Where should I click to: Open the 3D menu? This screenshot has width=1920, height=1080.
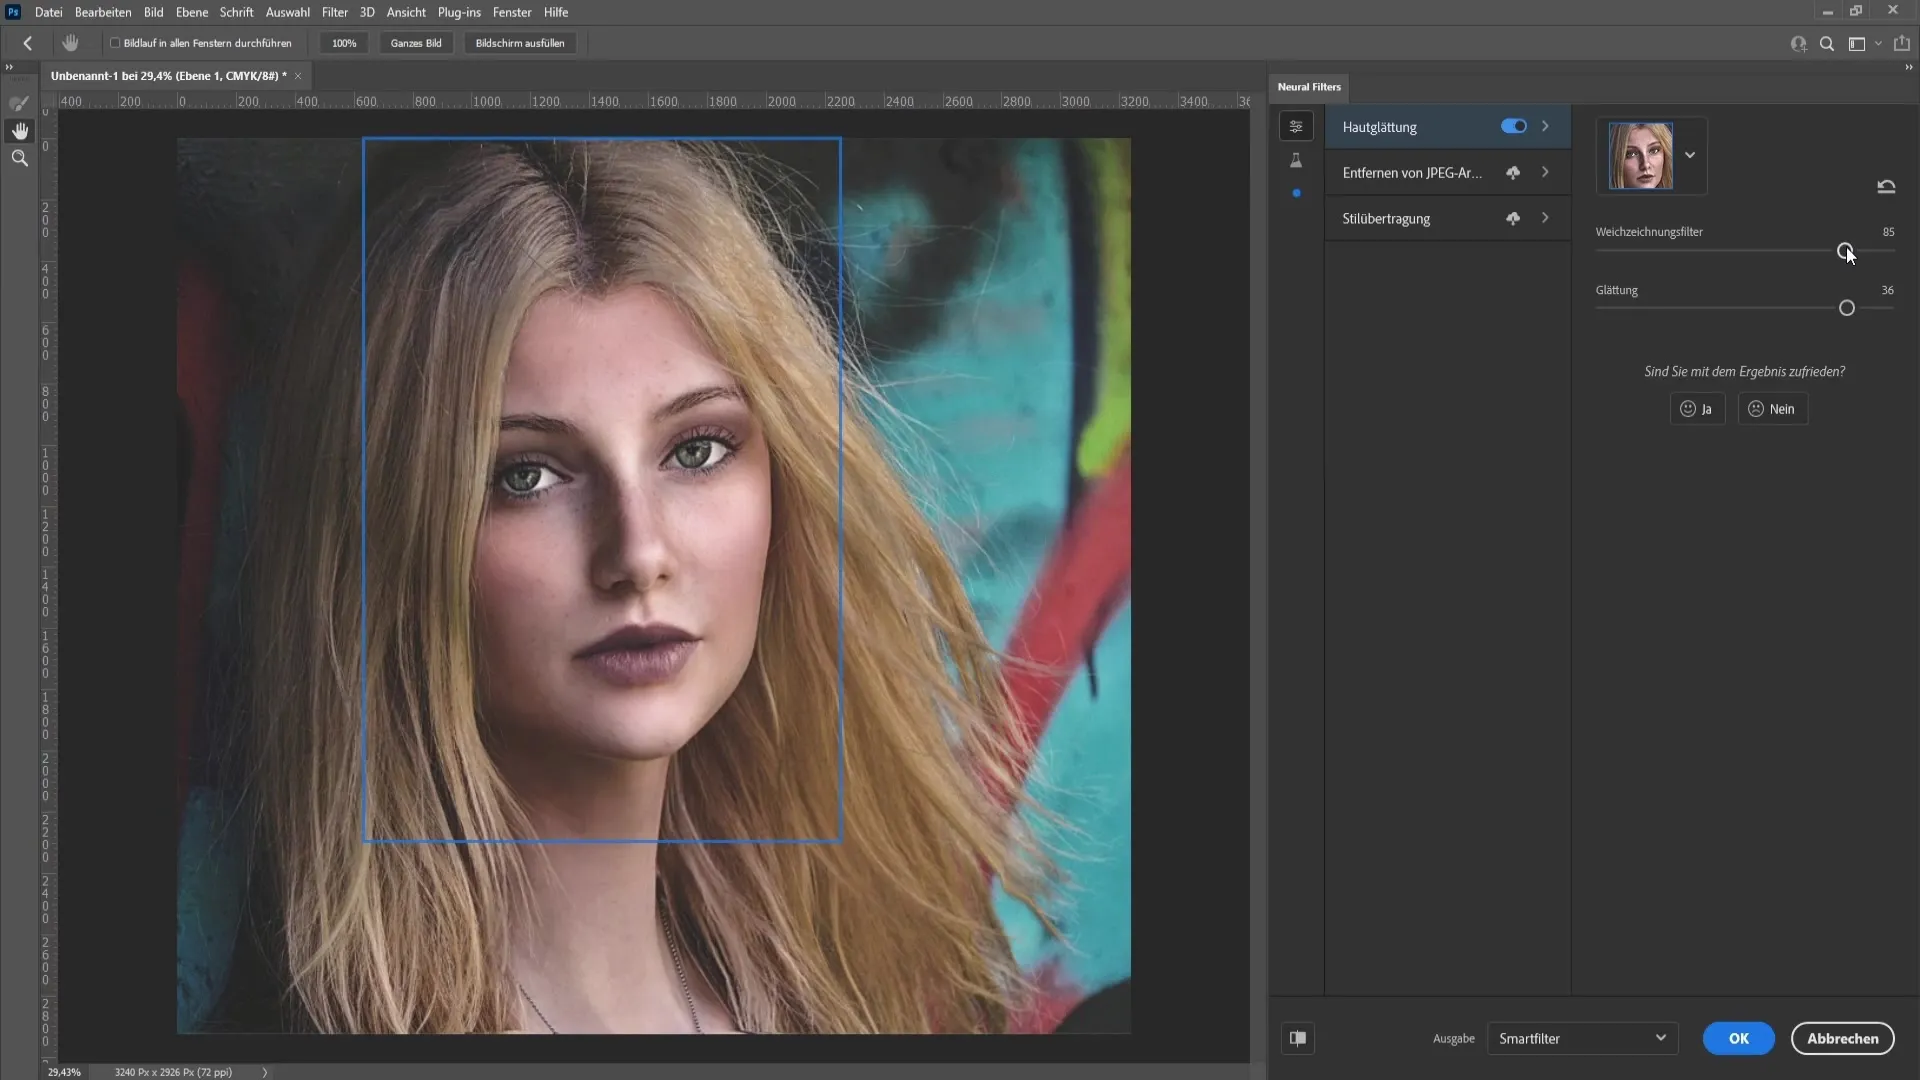(367, 12)
